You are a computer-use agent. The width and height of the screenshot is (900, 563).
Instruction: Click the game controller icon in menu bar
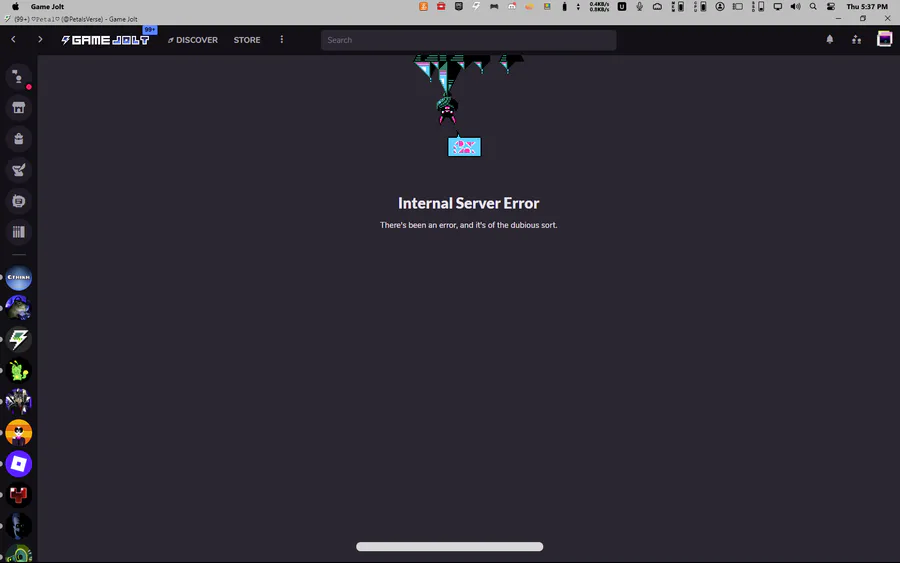coord(494,6)
